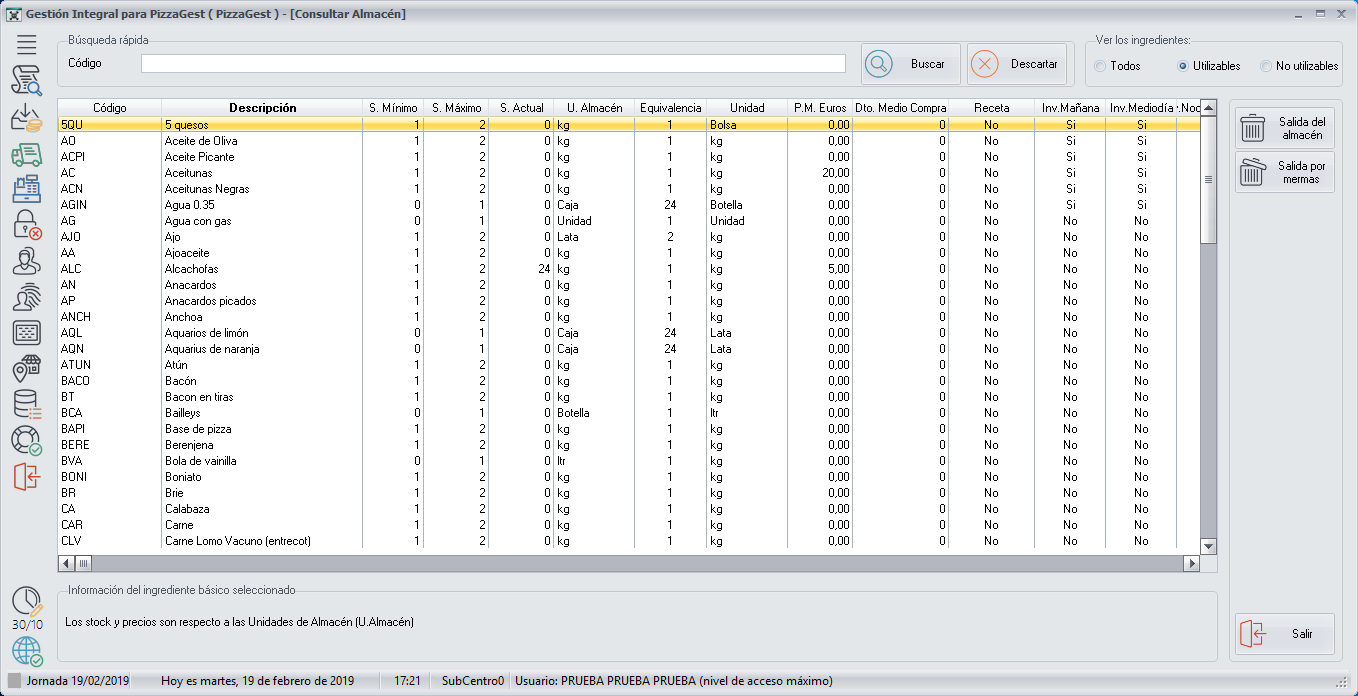
Task: Click the padlock with red X icon
Action: click(26, 225)
